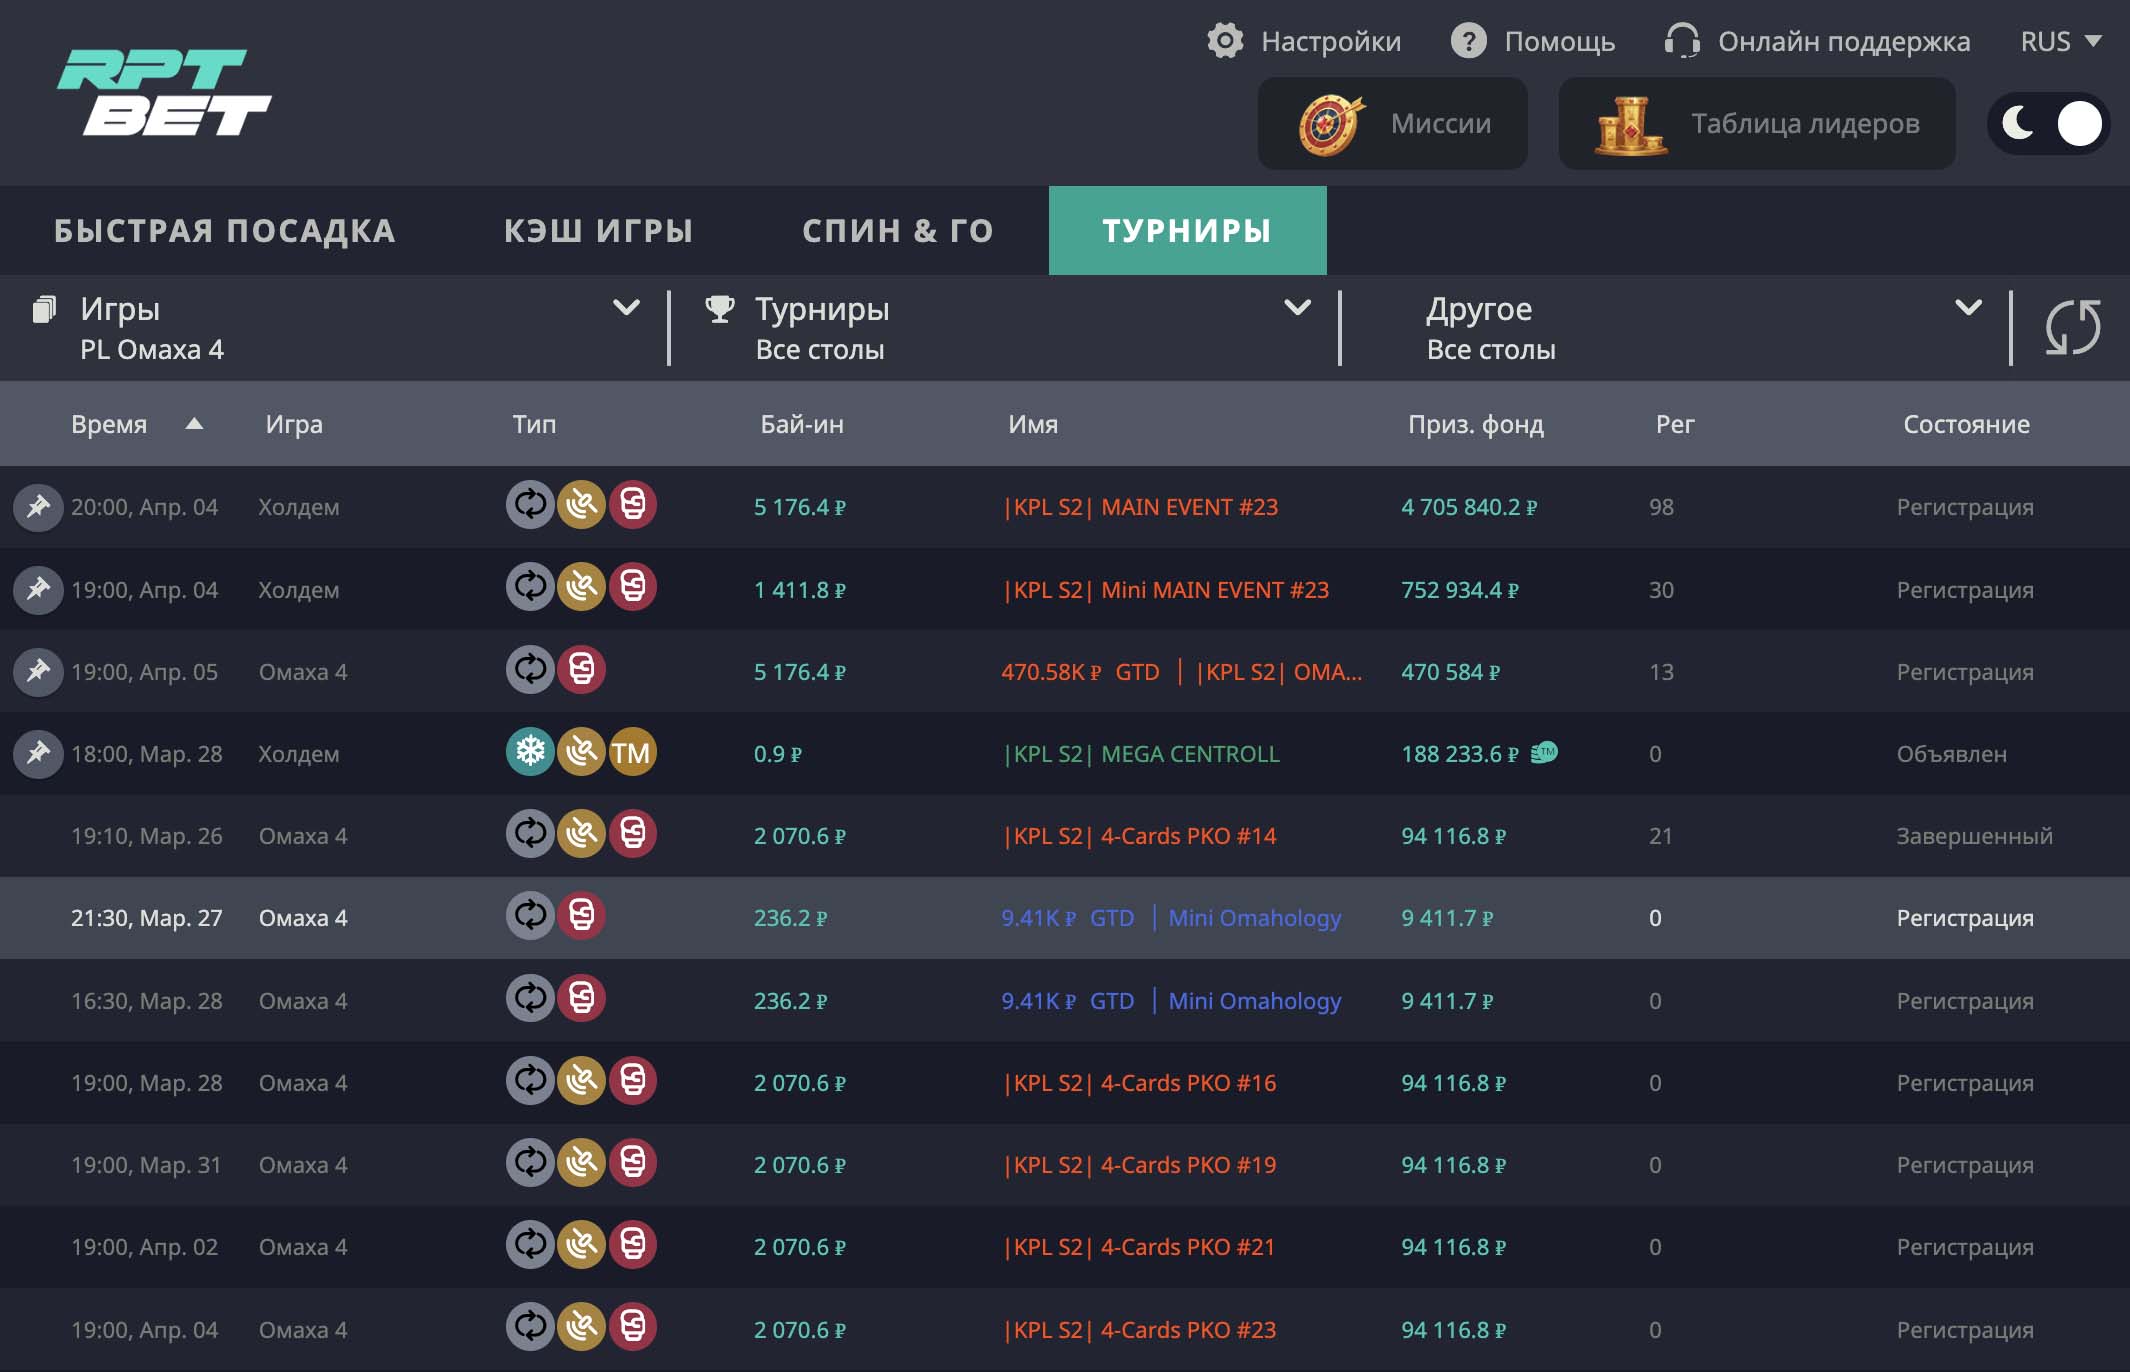The width and height of the screenshot is (2130, 1372).
Task: Expand the Другое filter dropdown
Action: click(x=1967, y=308)
